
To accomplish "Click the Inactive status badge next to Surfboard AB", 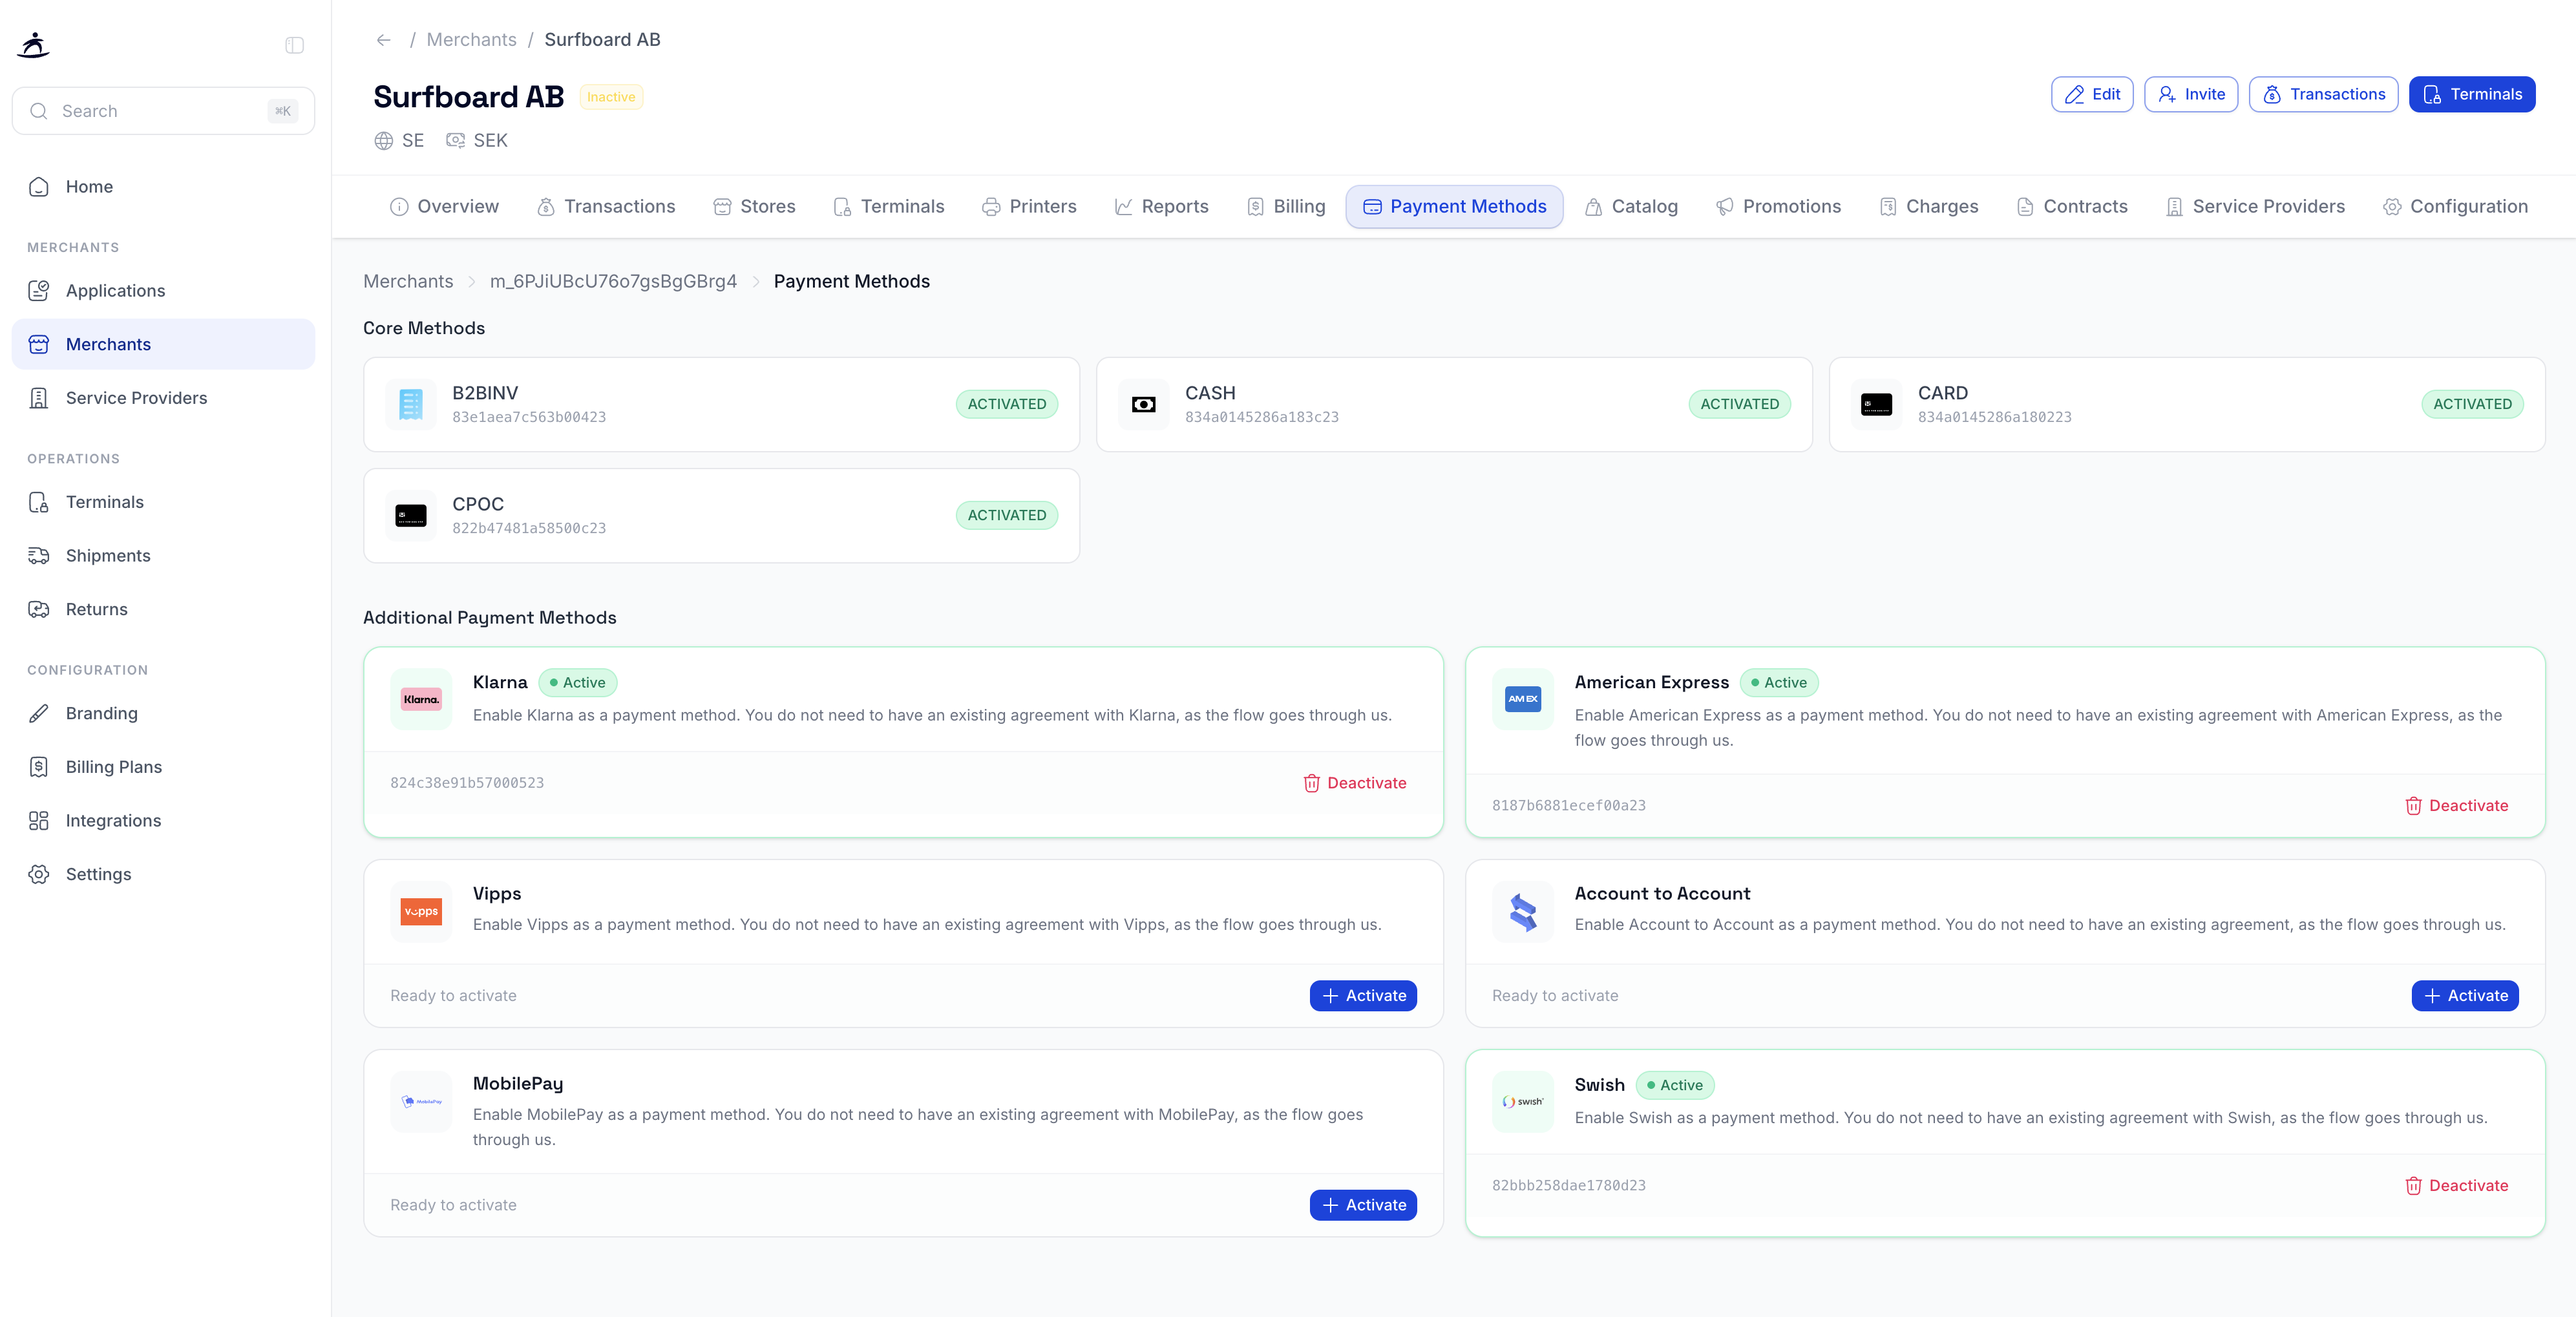I will point(611,97).
